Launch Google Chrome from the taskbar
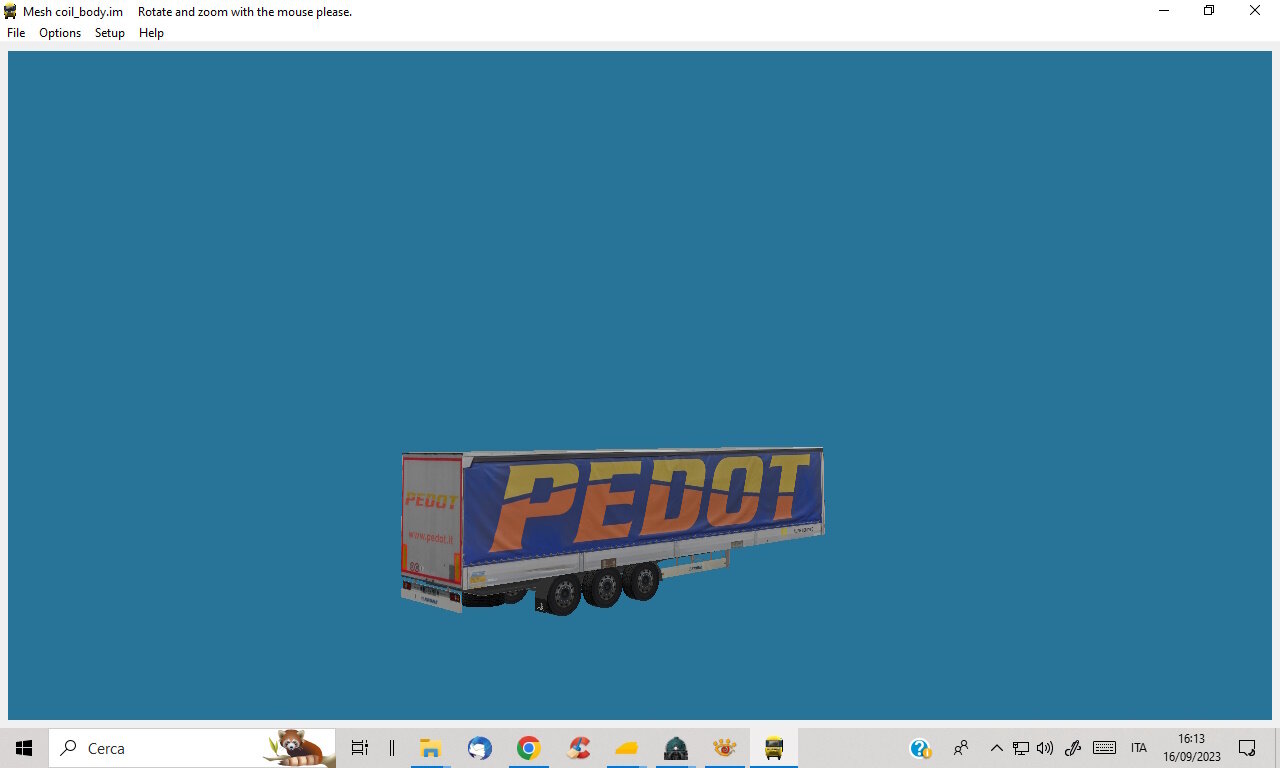The width and height of the screenshot is (1280, 768). (x=529, y=748)
